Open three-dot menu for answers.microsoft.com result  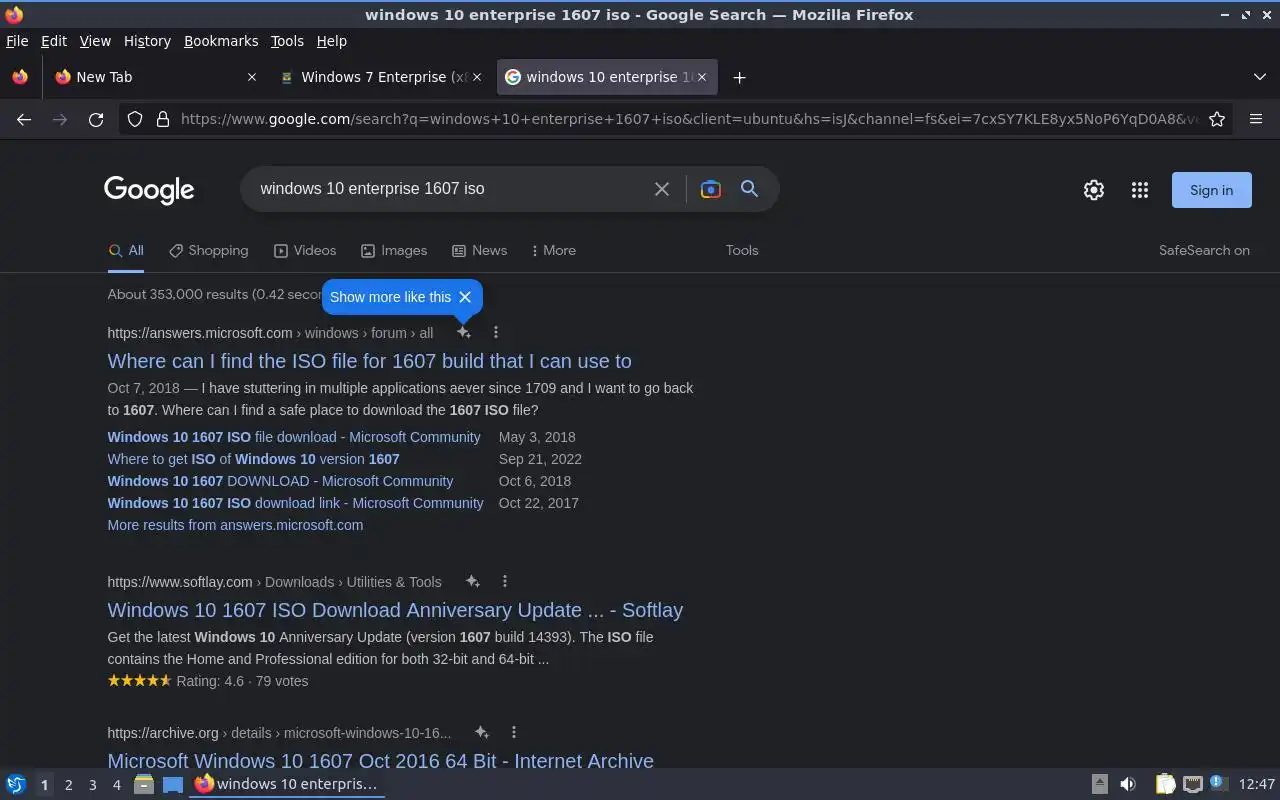(495, 332)
